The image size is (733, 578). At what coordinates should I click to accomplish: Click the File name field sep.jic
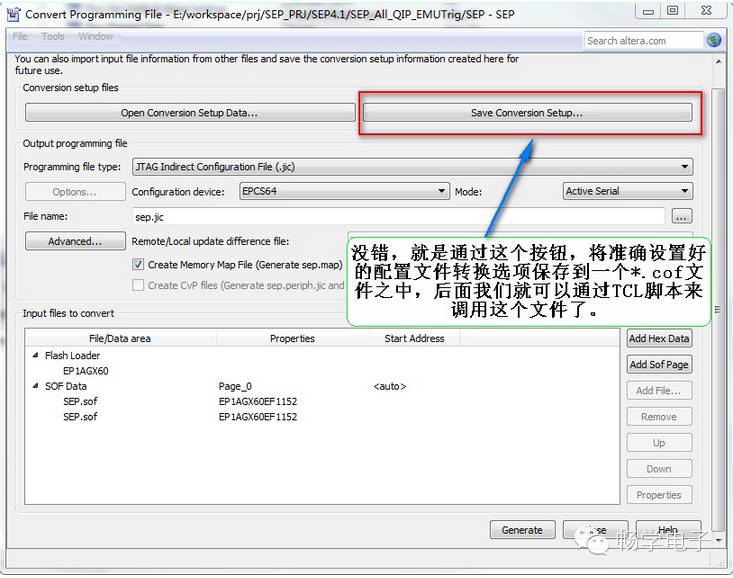point(398,217)
